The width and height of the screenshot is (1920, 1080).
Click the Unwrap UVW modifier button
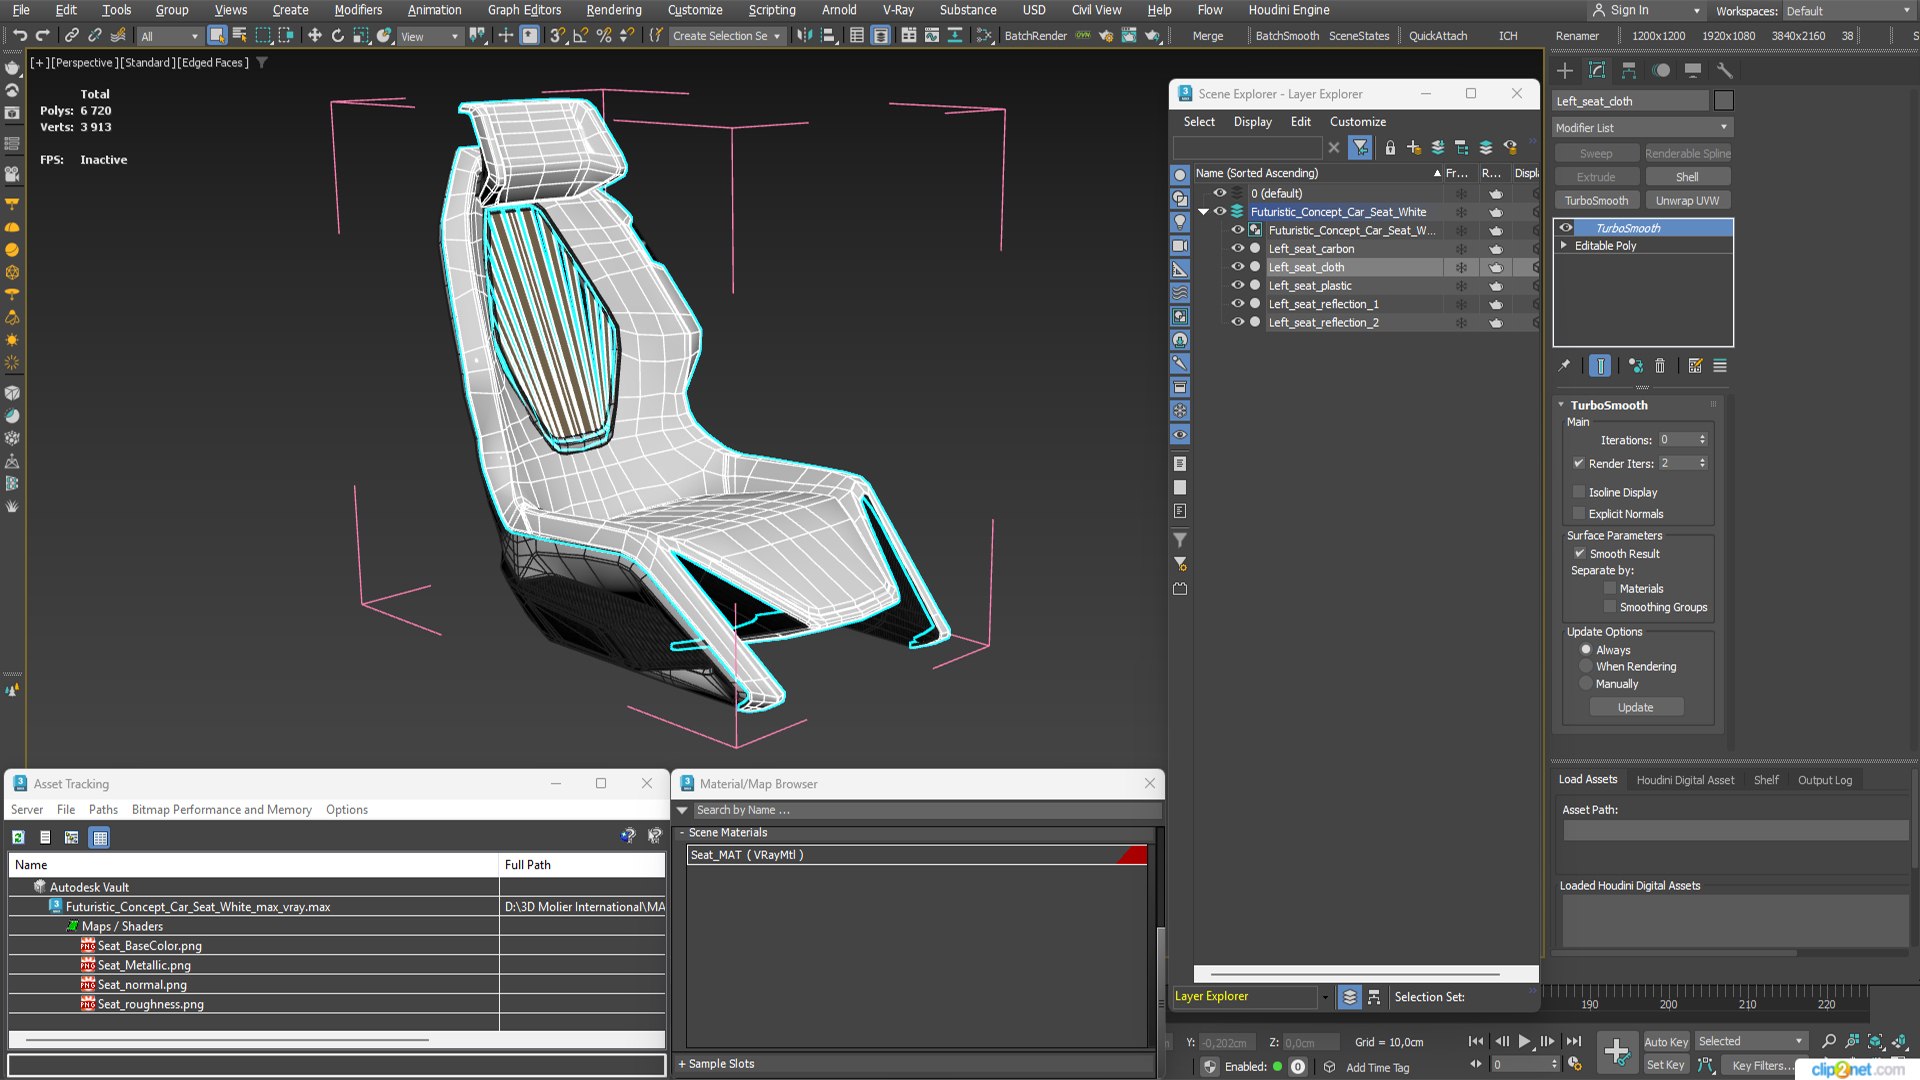pyautogui.click(x=1687, y=201)
